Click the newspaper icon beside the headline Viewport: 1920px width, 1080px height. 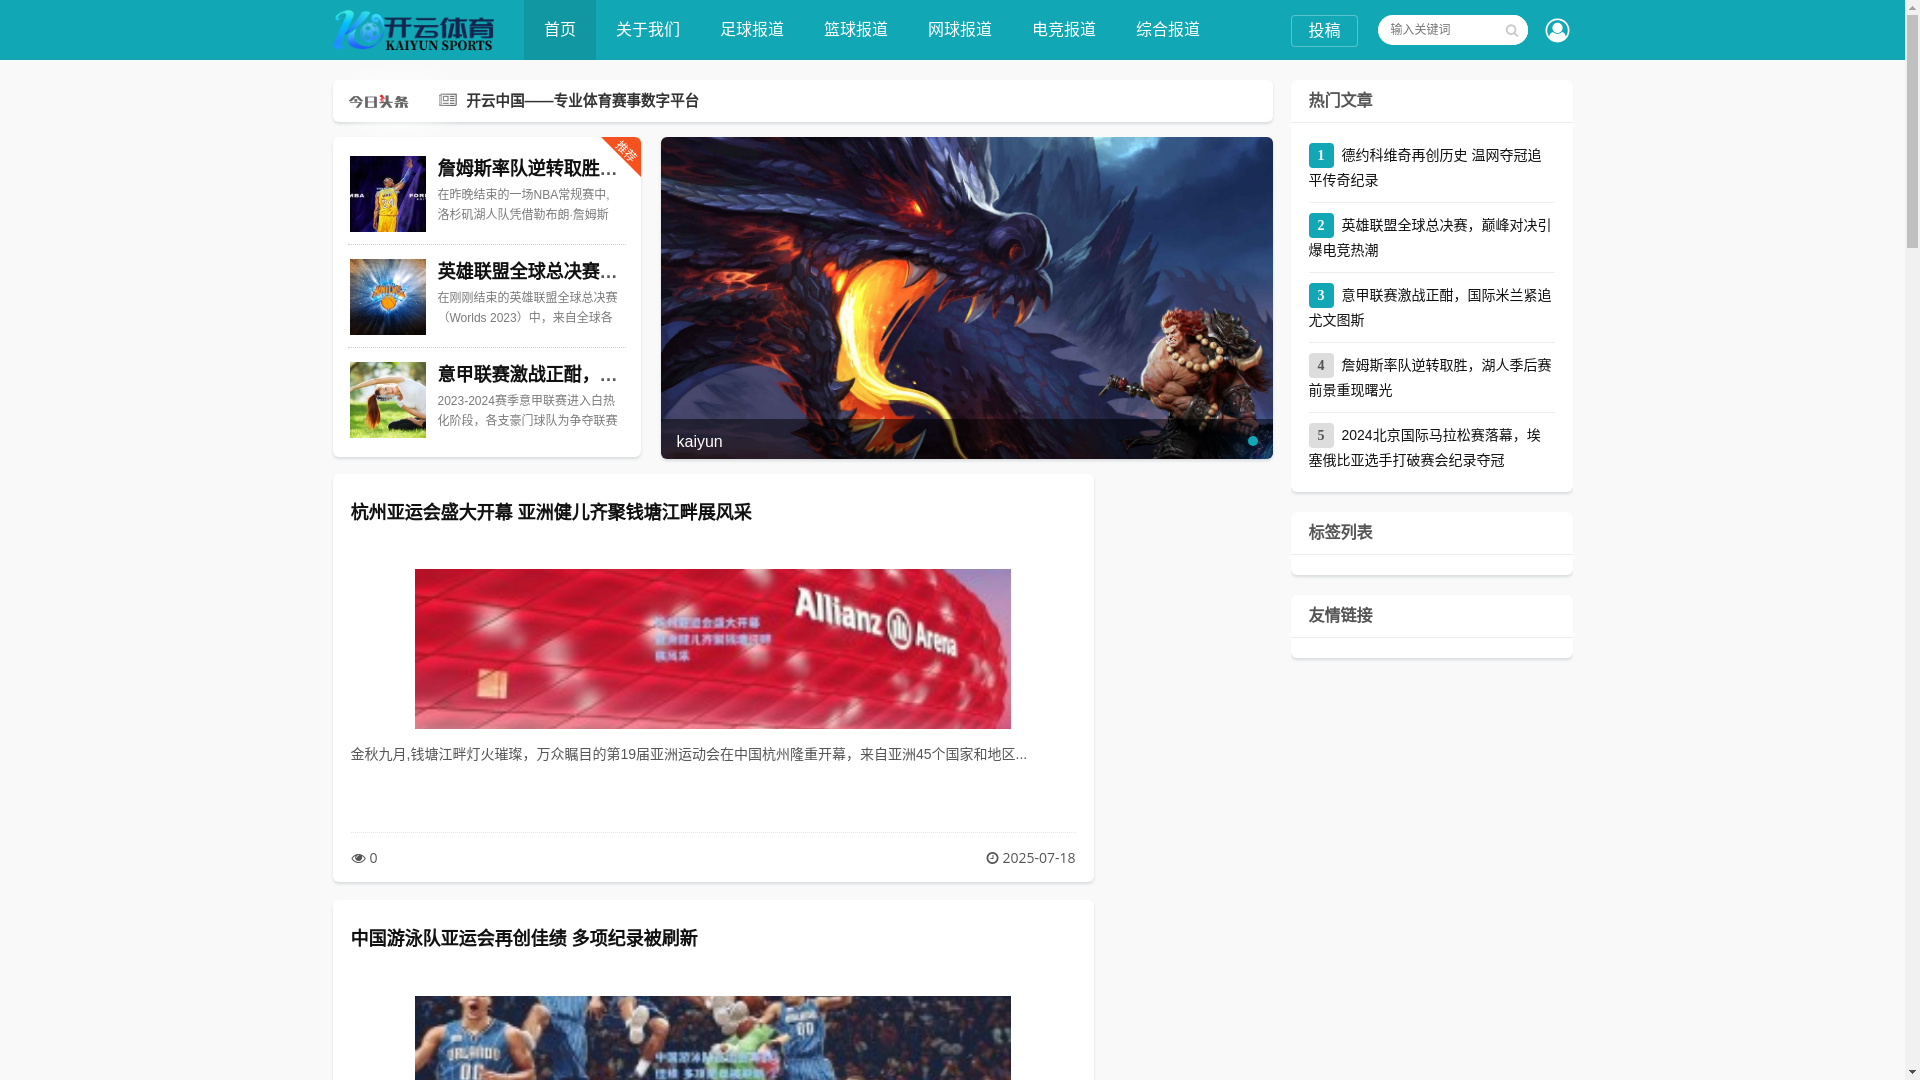(x=447, y=100)
